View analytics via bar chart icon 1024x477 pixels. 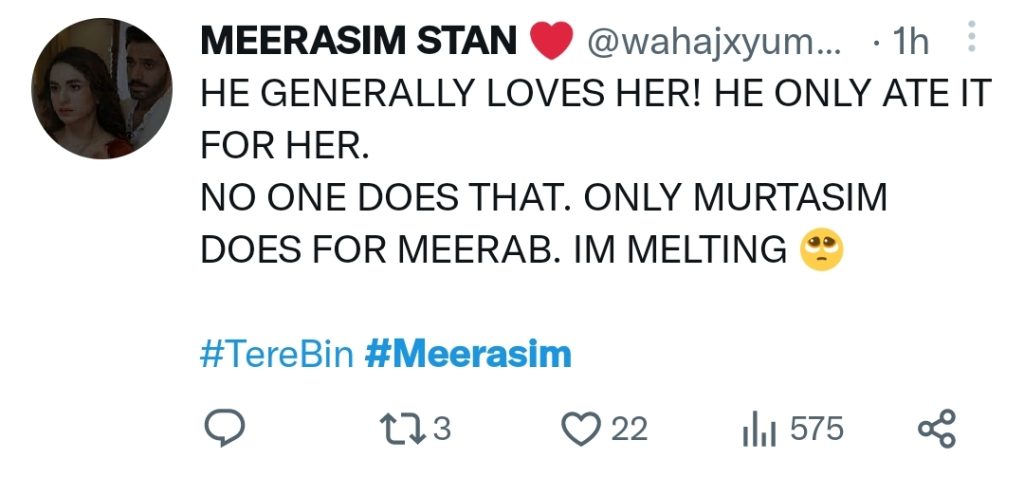759,431
